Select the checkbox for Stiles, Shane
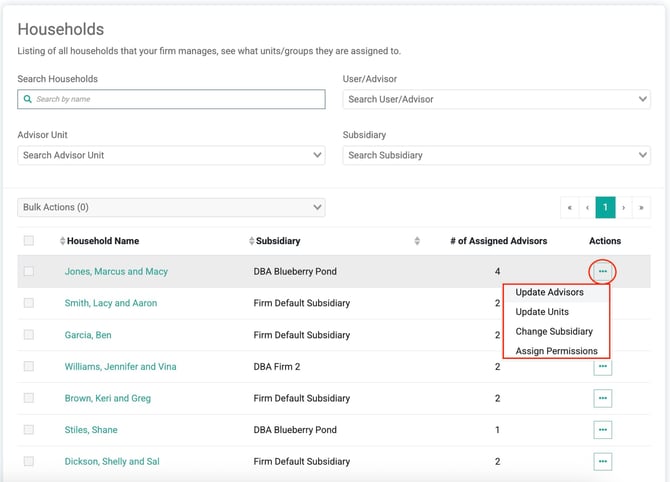This screenshot has height=482, width=670. 28,430
